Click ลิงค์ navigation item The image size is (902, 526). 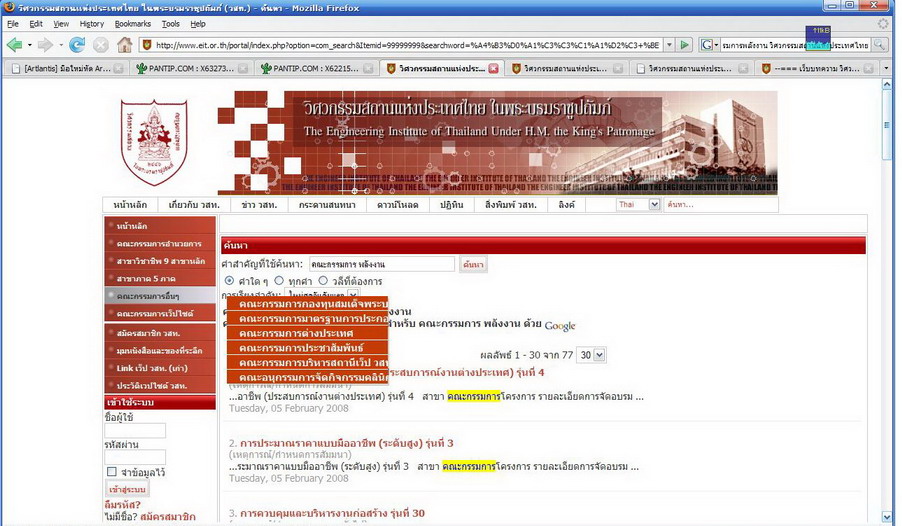(566, 204)
